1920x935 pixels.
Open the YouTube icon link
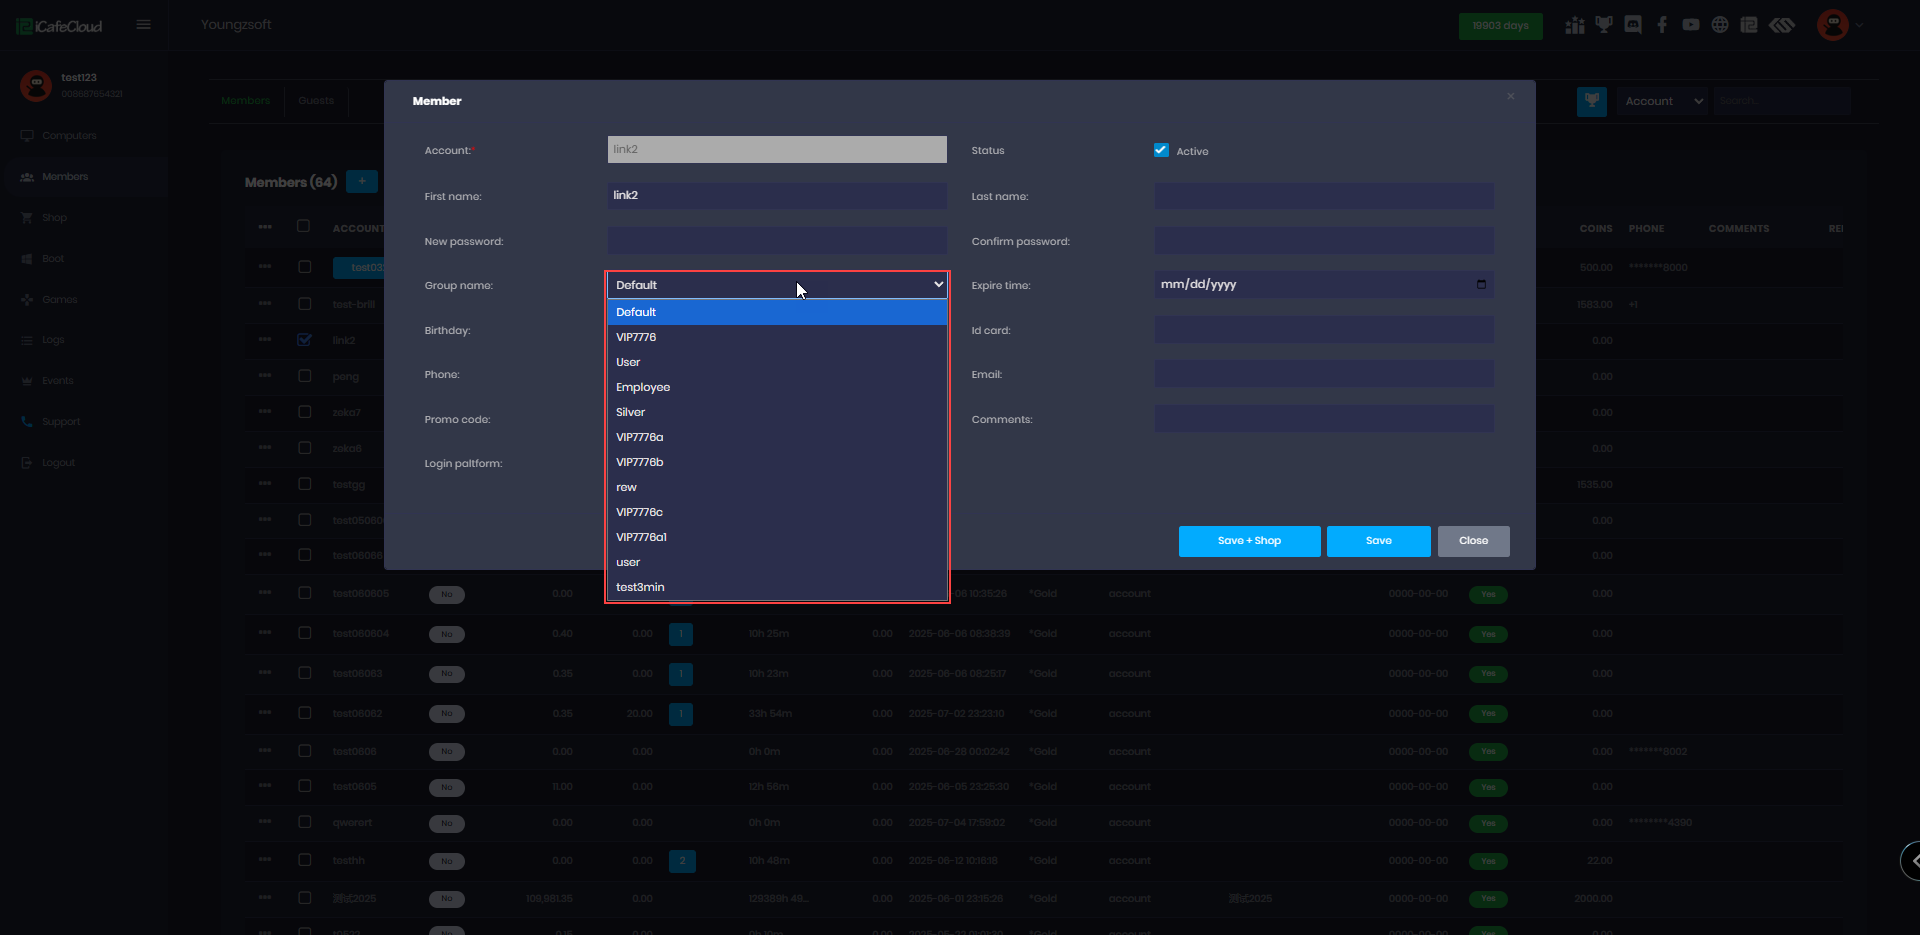[1691, 25]
